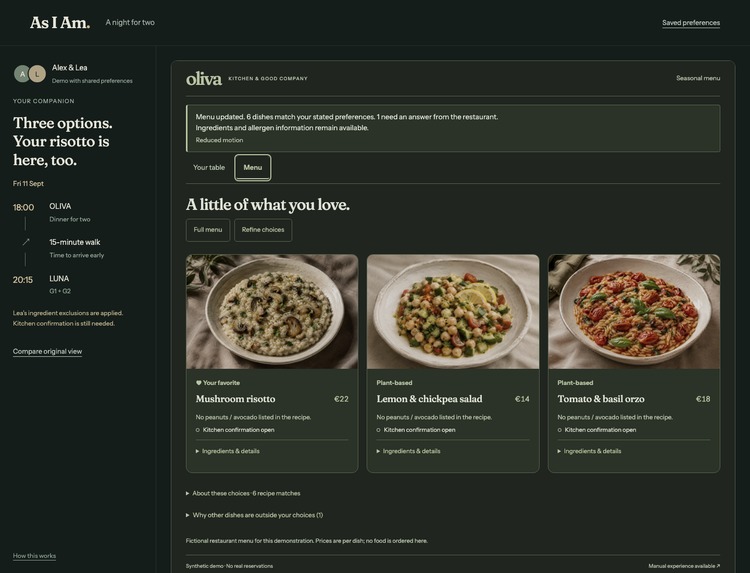Expand Ingredients & details for Mushroom risotto

pos(228,451)
